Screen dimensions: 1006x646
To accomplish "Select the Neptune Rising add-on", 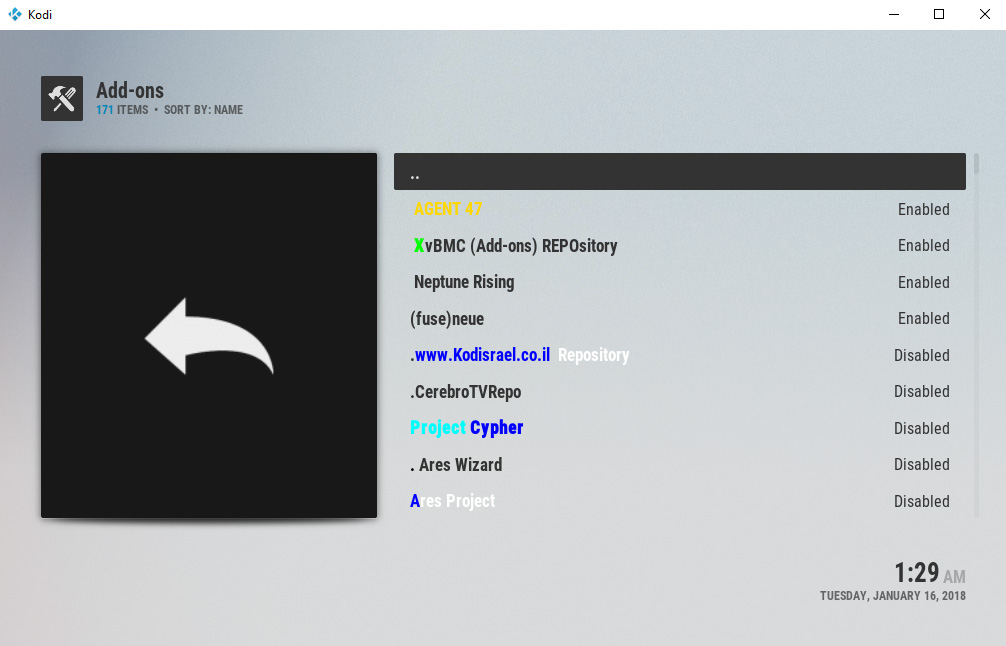I will pyautogui.click(x=679, y=282).
